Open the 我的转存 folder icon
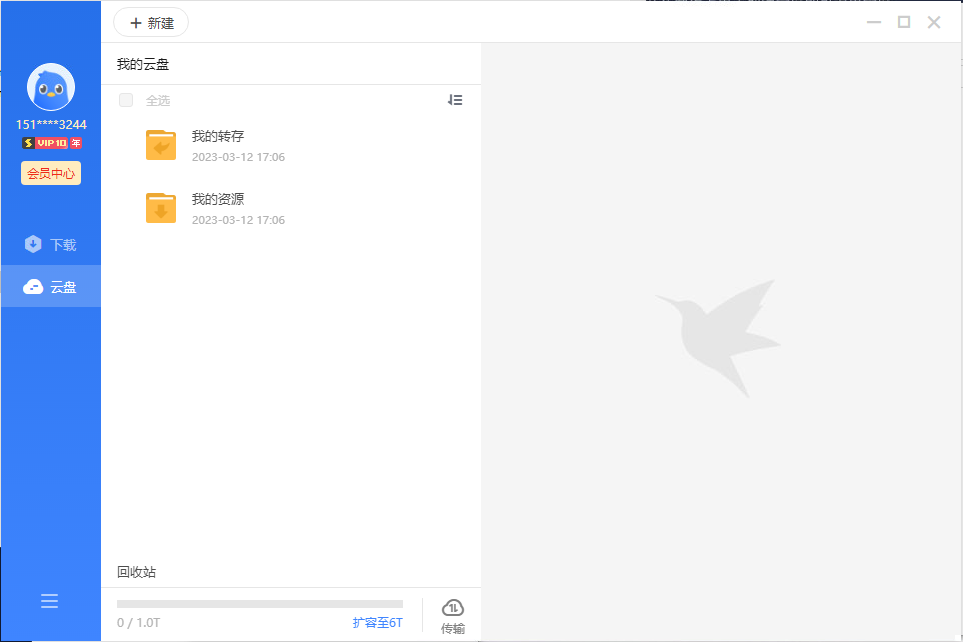Screen dimensions: 963x642 160,145
